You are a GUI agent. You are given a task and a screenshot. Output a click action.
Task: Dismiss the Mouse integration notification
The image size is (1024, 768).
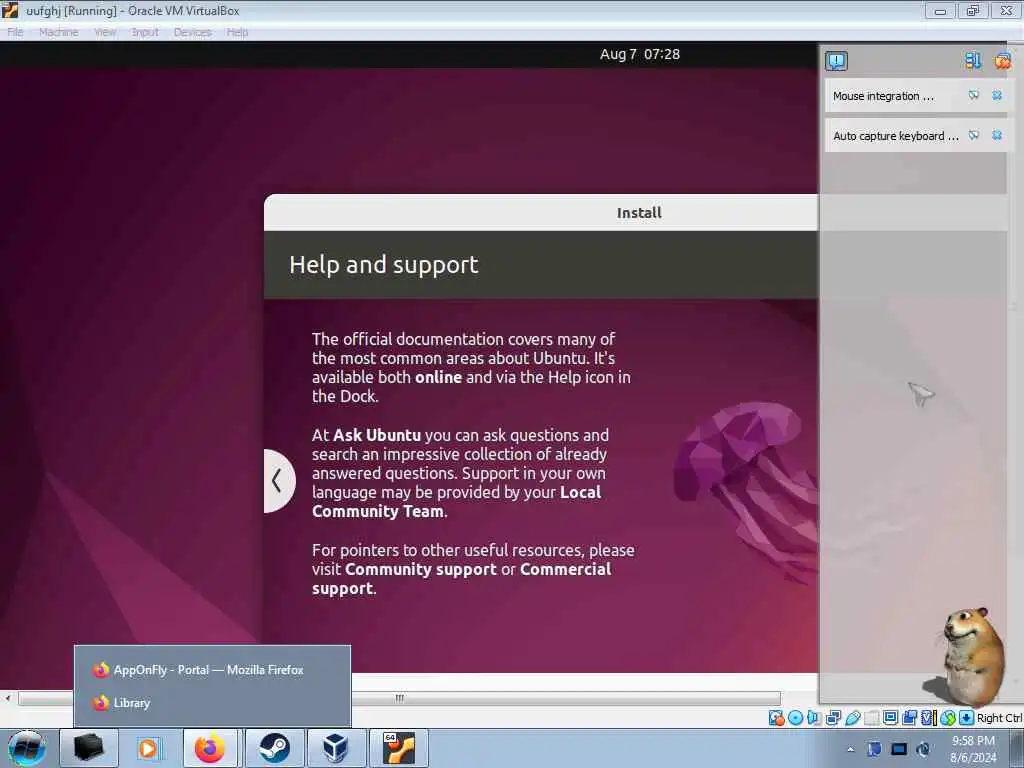click(997, 95)
